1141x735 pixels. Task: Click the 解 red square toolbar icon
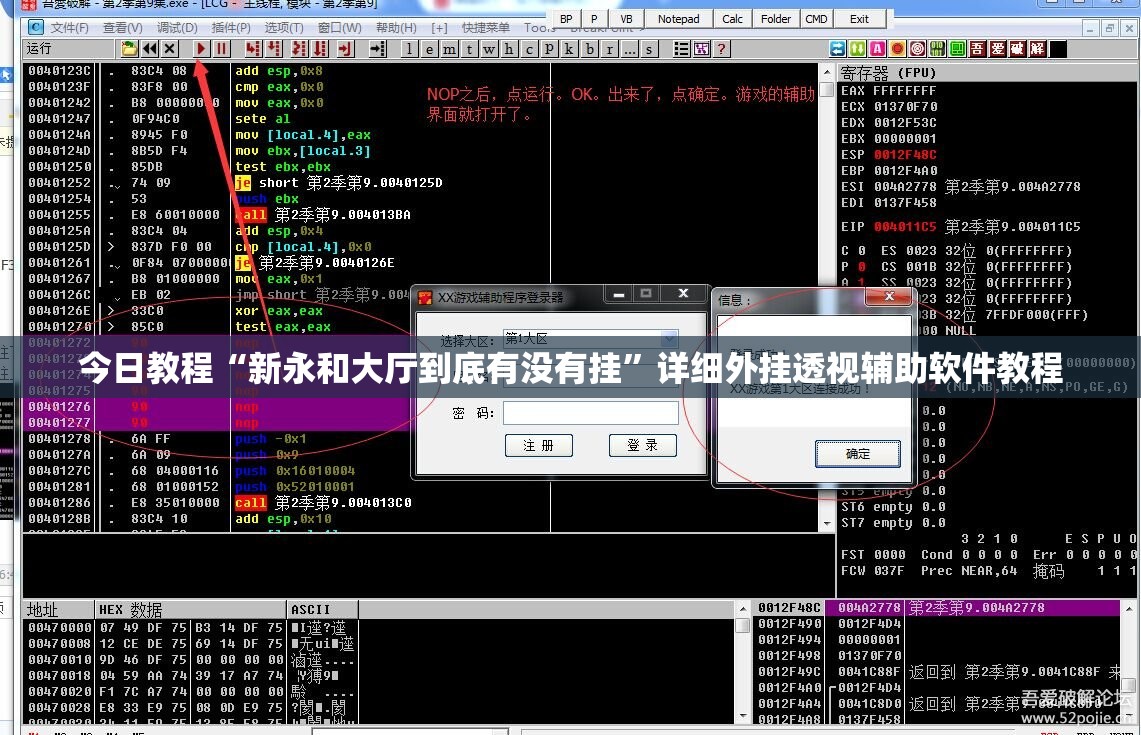point(1038,49)
